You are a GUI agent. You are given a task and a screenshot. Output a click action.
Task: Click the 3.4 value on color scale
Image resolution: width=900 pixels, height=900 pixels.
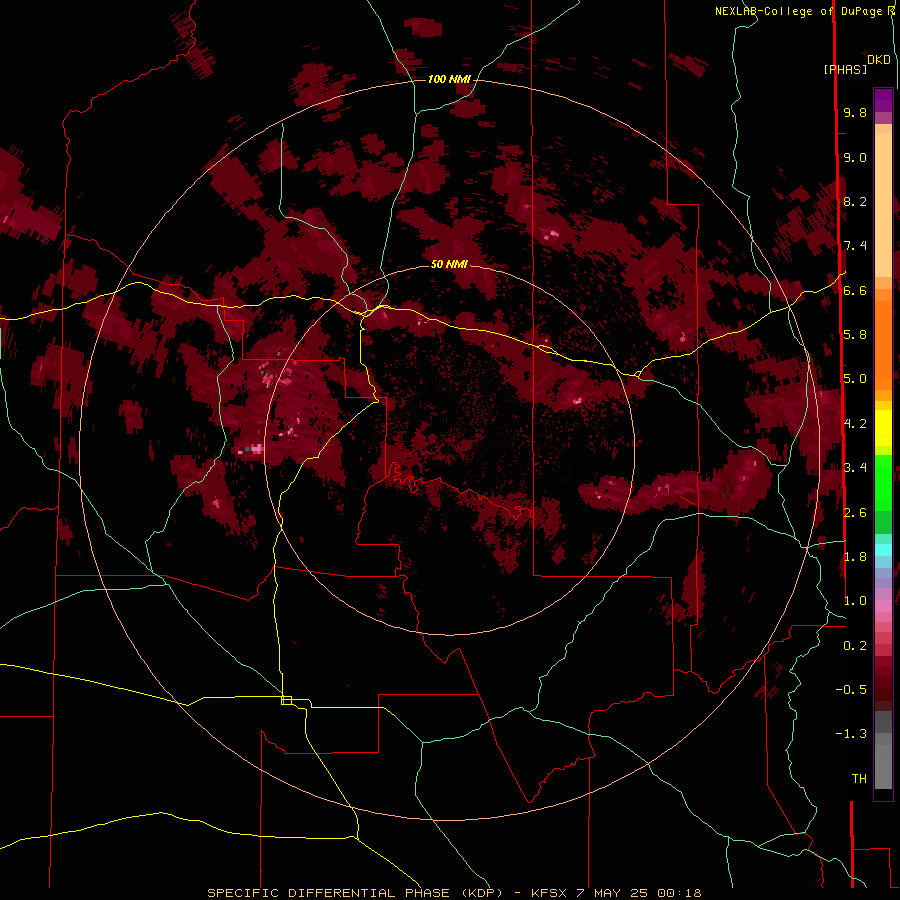[855, 467]
